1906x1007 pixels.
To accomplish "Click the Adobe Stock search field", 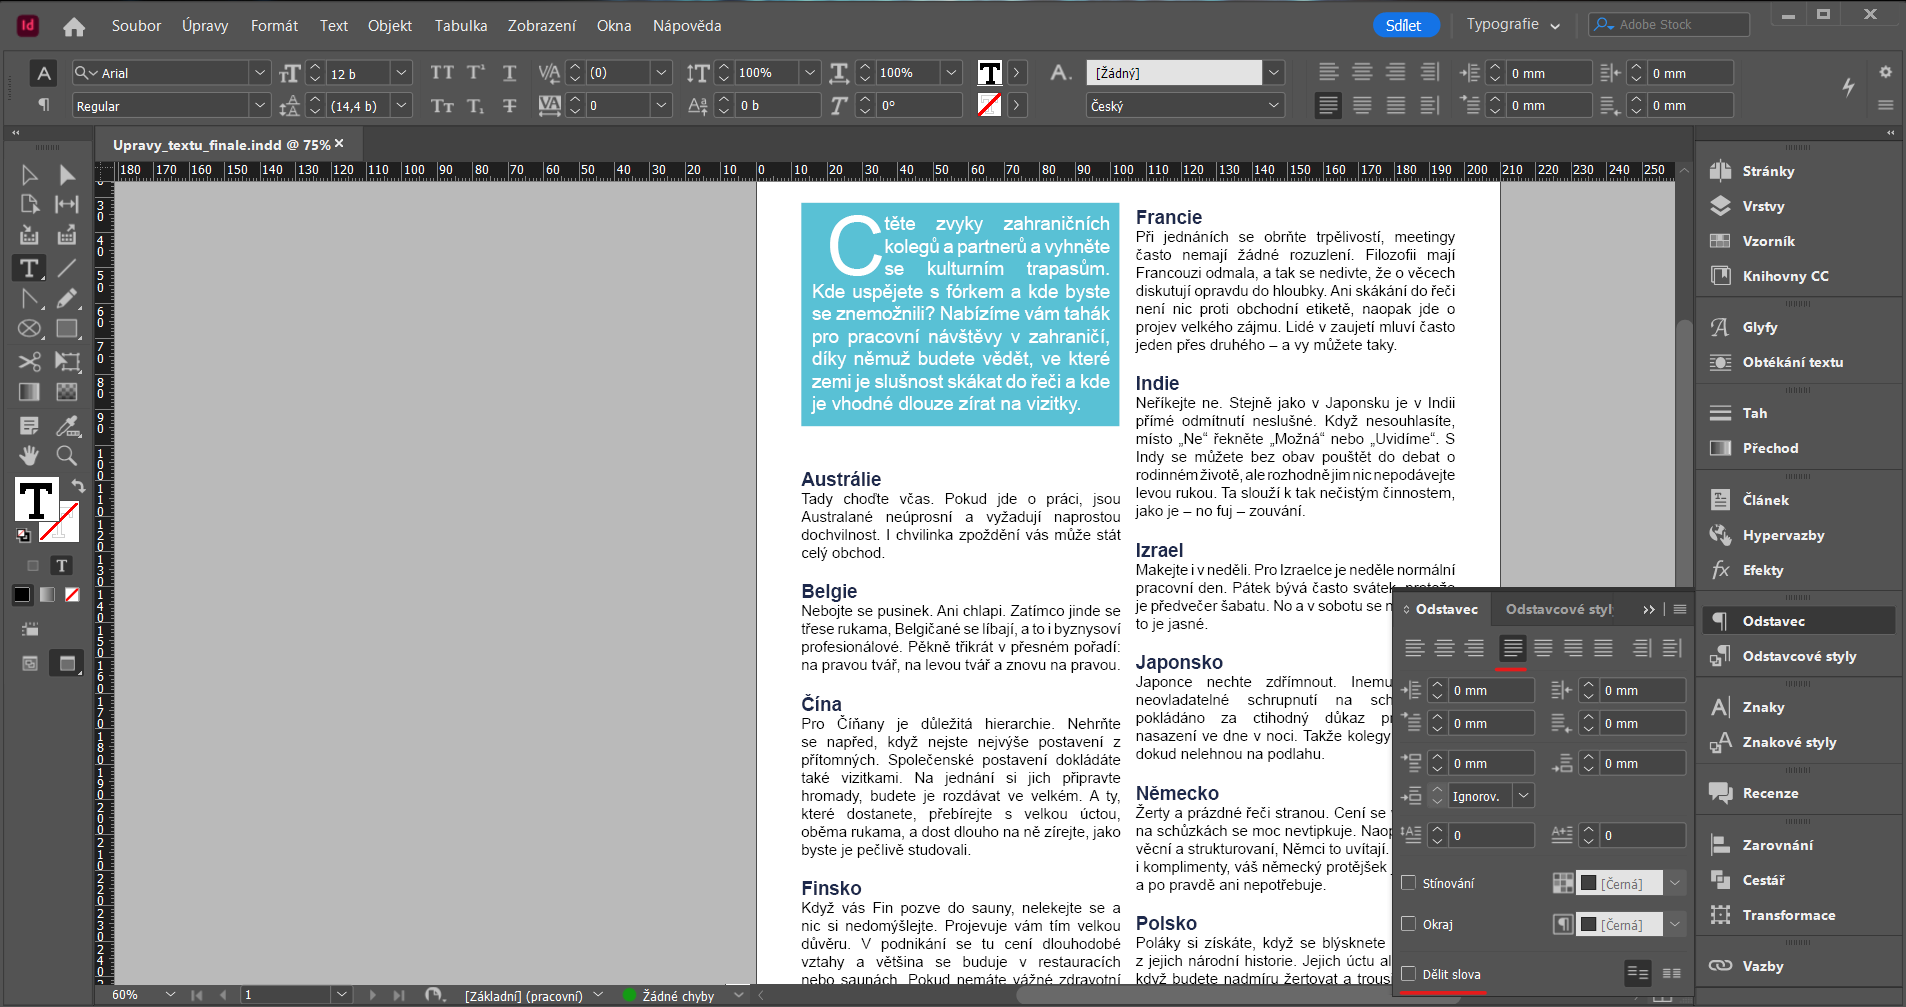I will [1668, 24].
